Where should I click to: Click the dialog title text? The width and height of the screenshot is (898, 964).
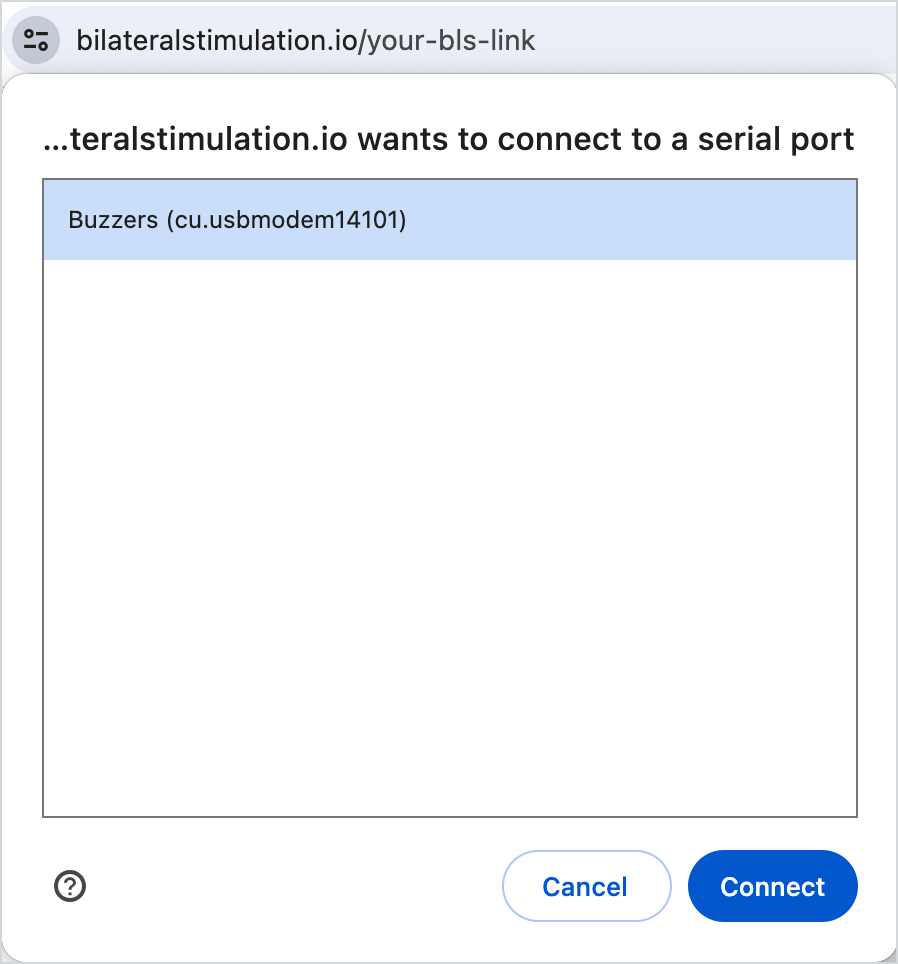pyautogui.click(x=449, y=139)
